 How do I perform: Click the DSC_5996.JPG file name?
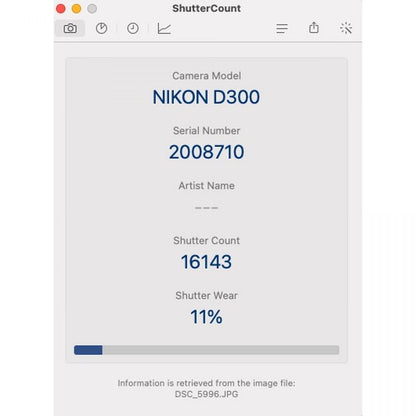coord(206,394)
